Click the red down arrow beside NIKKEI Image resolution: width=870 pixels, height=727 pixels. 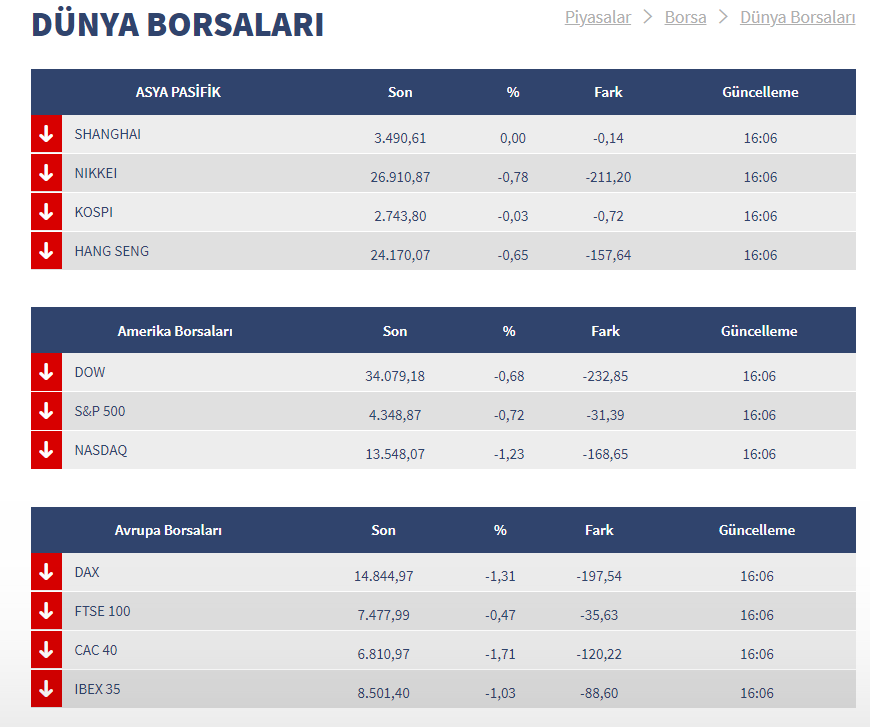pyautogui.click(x=47, y=173)
